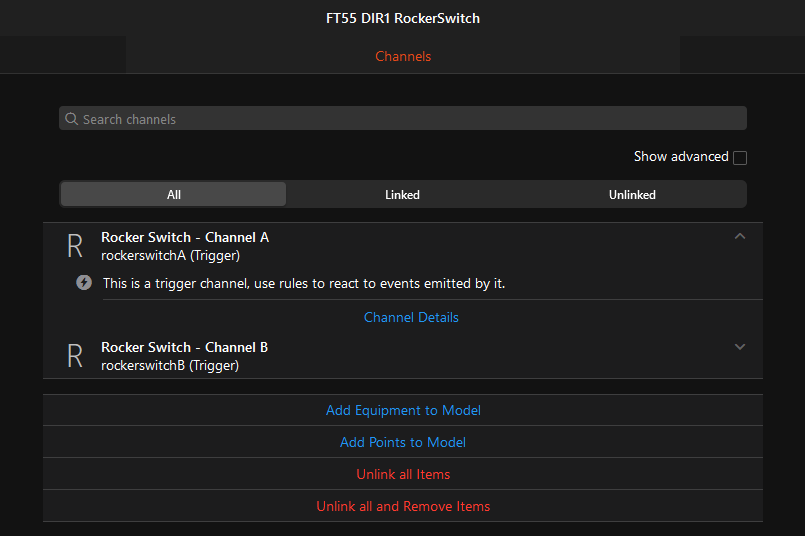805x536 pixels.
Task: Collapse Rocker Switch Channel A chevron
Action: (740, 237)
